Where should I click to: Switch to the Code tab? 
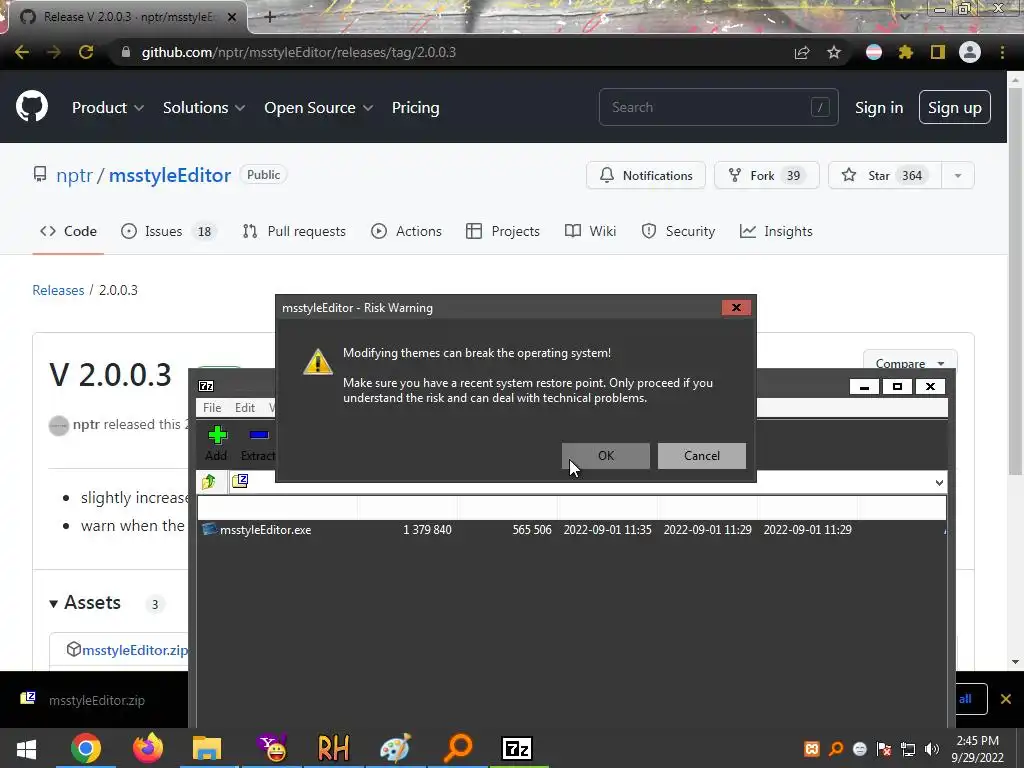(x=68, y=231)
